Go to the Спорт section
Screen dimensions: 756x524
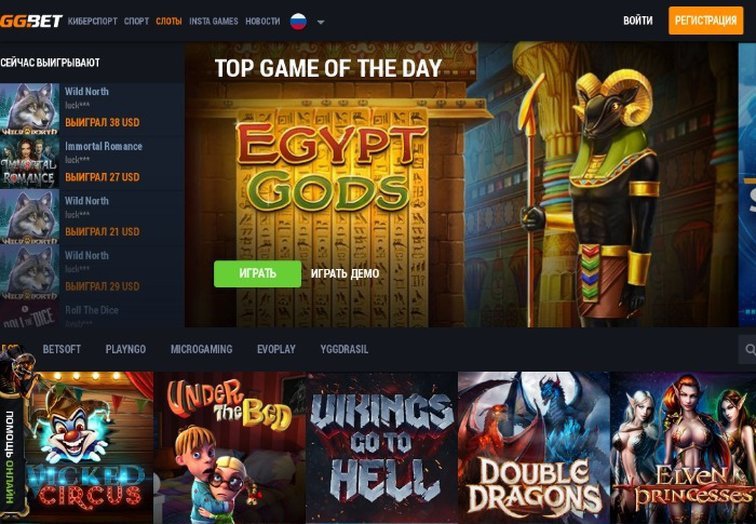pyautogui.click(x=136, y=21)
